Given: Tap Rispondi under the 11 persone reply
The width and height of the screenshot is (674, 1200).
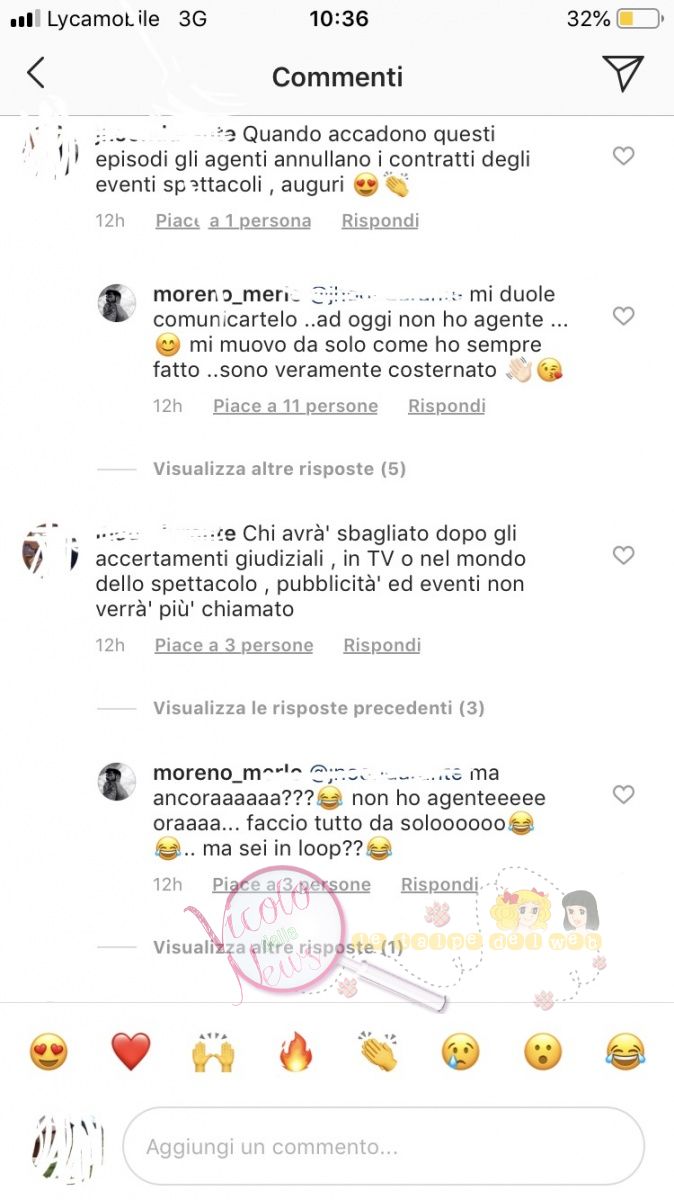Looking at the screenshot, I should [447, 406].
